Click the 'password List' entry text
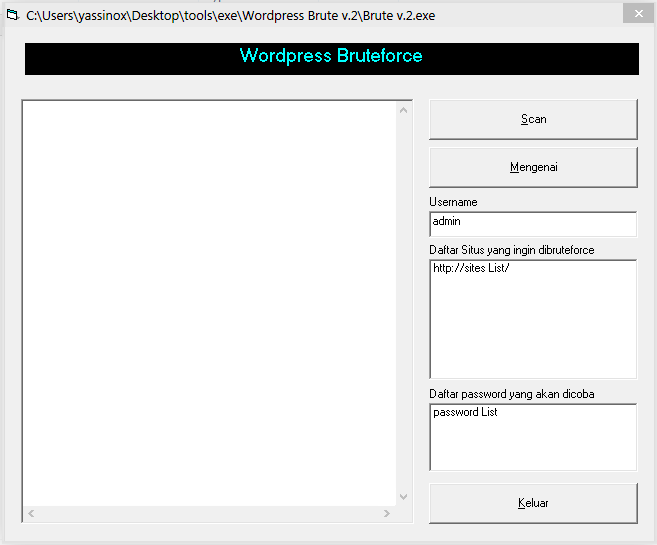 pyautogui.click(x=465, y=413)
